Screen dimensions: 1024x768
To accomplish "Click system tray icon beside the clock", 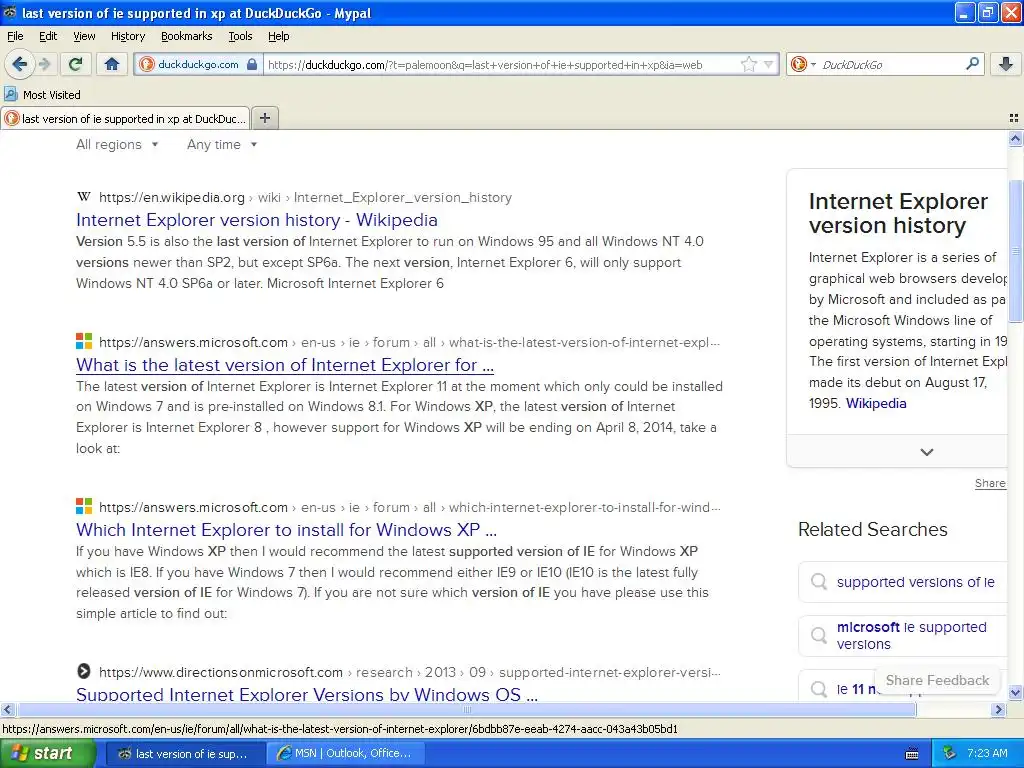I will tap(950, 753).
